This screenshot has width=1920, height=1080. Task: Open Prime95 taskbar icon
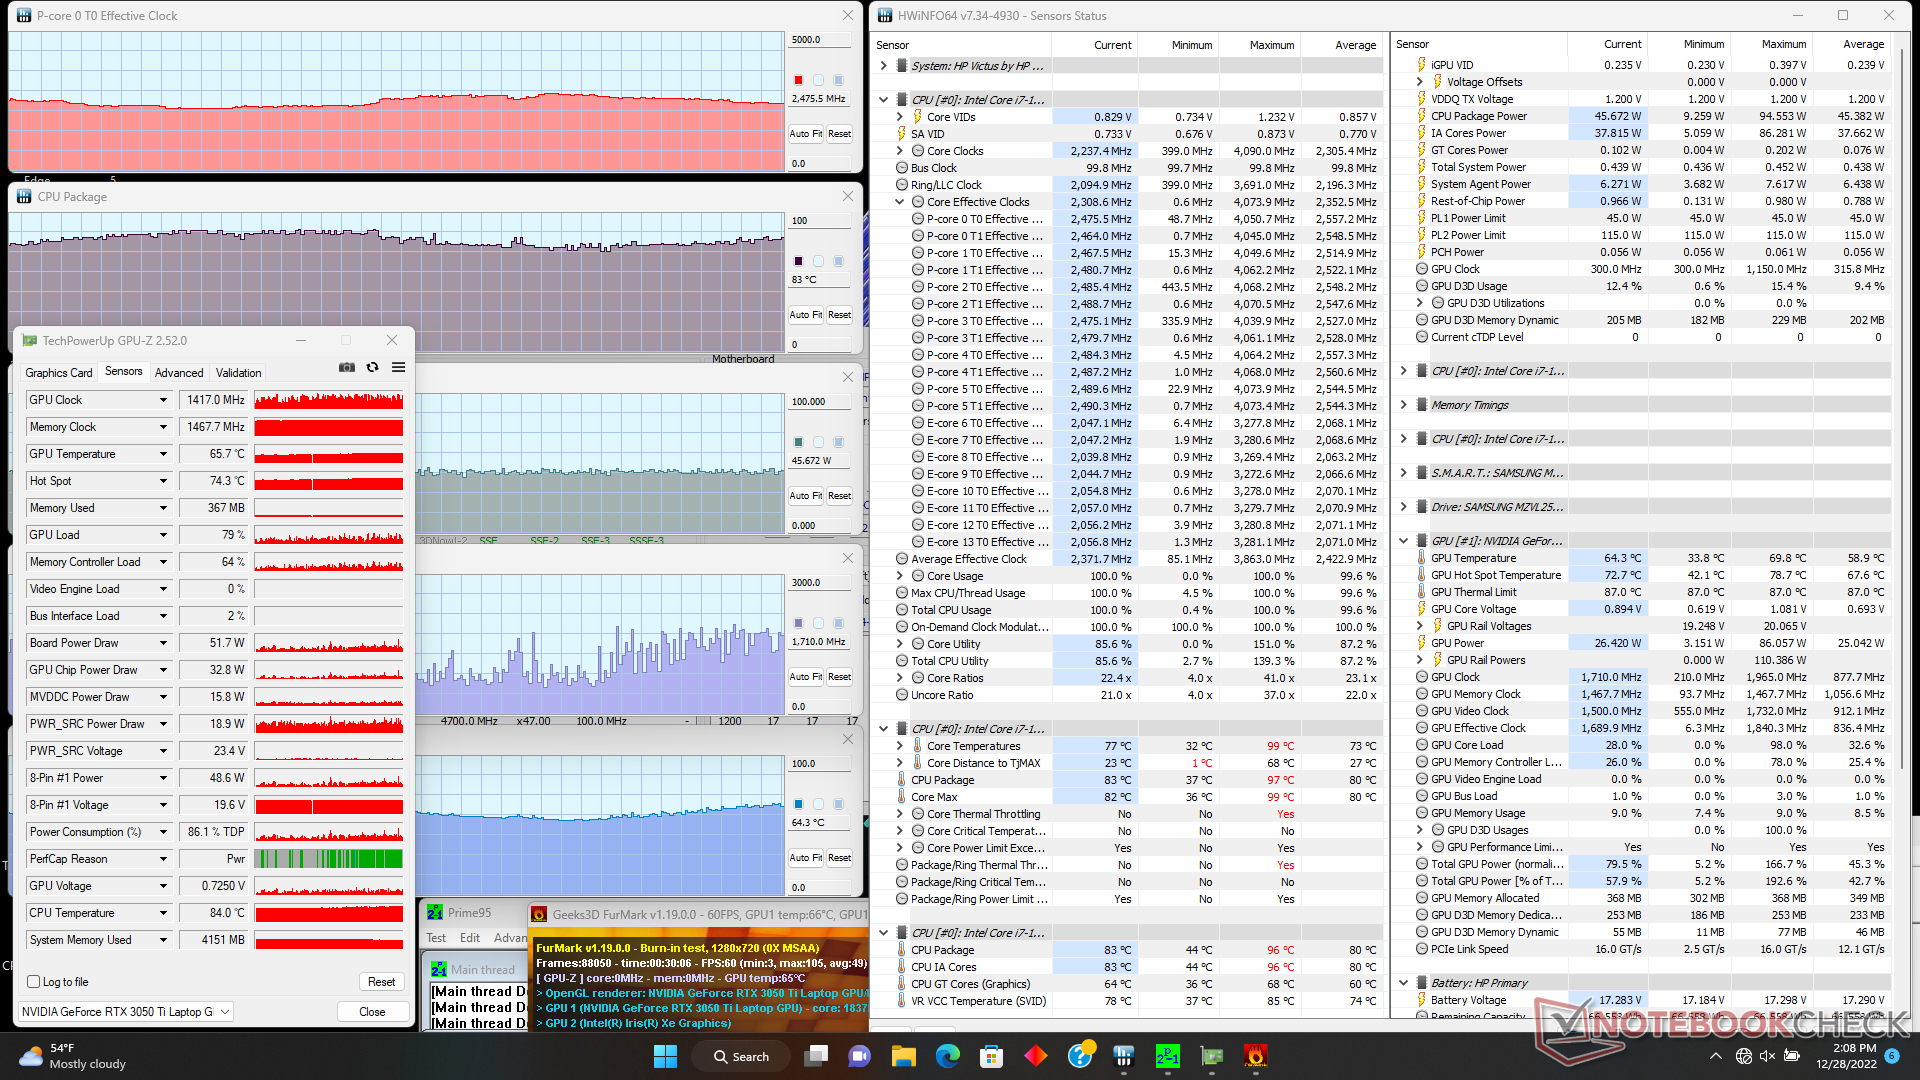click(x=1167, y=1056)
